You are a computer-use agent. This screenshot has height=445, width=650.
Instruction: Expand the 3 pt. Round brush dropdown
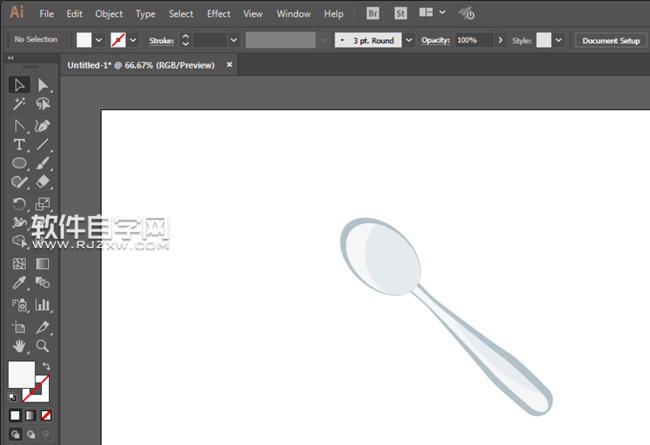pos(409,40)
